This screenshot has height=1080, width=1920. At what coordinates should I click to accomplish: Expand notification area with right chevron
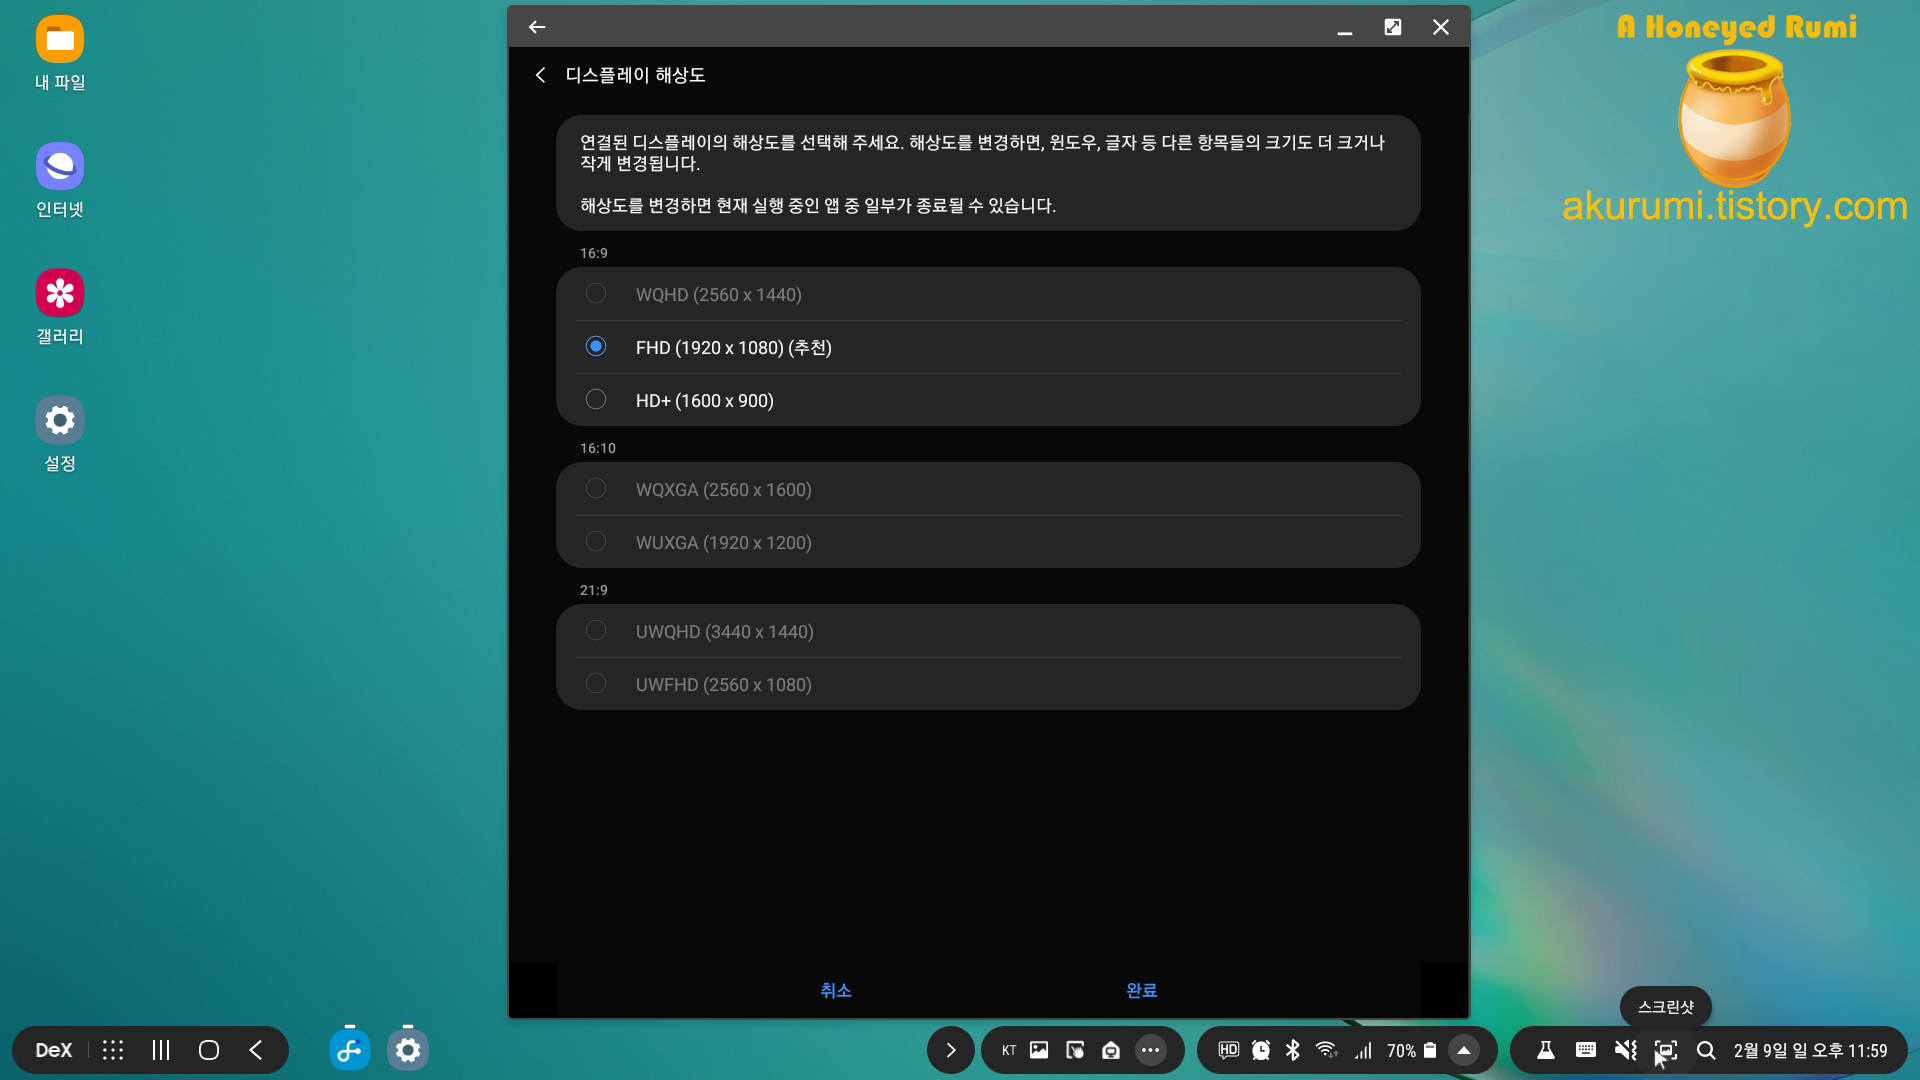950,1050
